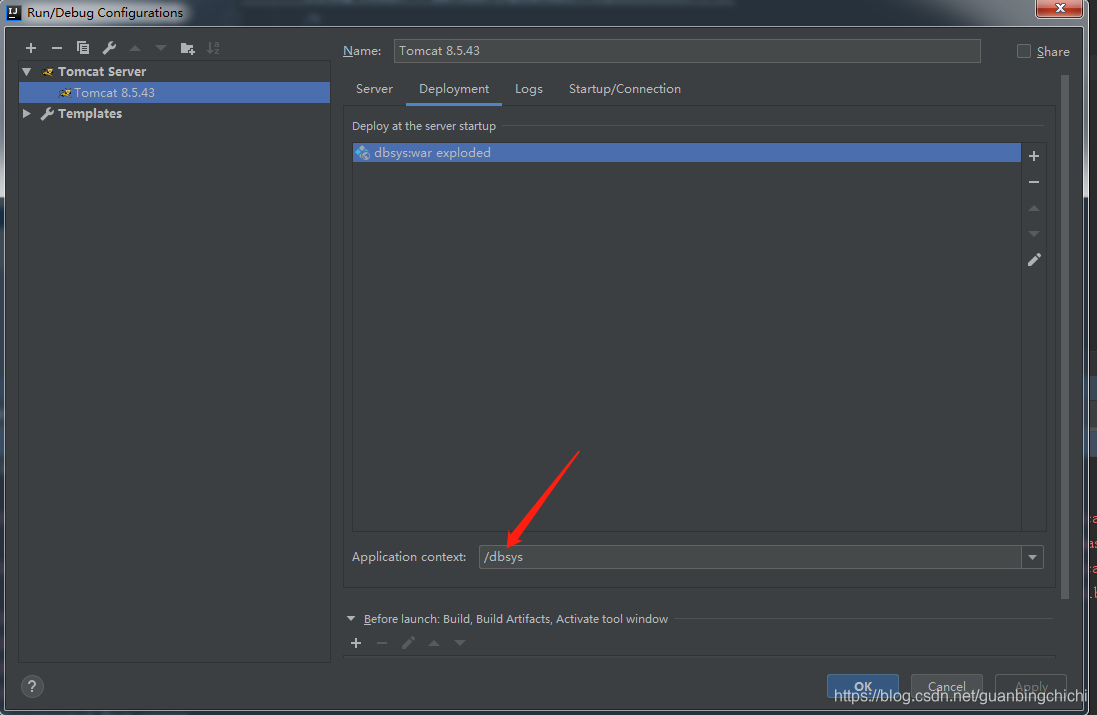Select the Deployment tab
Image resolution: width=1097 pixels, height=715 pixels.
click(454, 89)
